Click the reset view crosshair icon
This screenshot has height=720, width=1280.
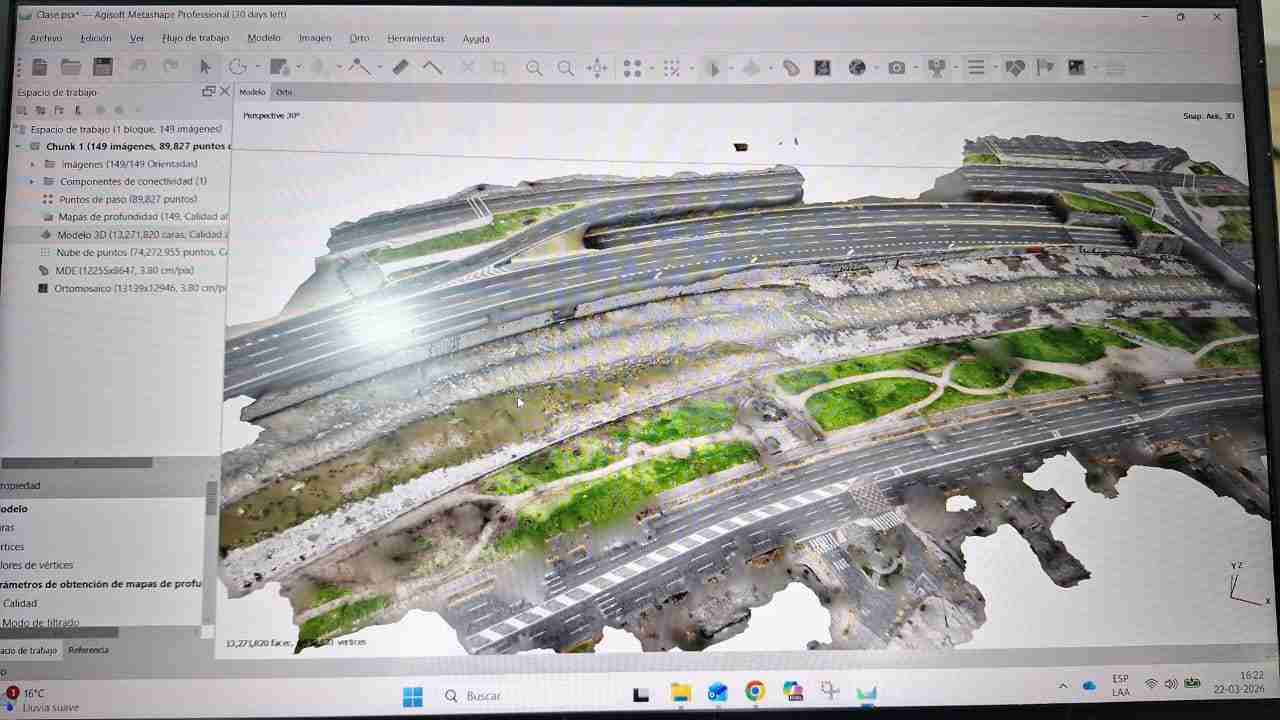click(x=596, y=67)
